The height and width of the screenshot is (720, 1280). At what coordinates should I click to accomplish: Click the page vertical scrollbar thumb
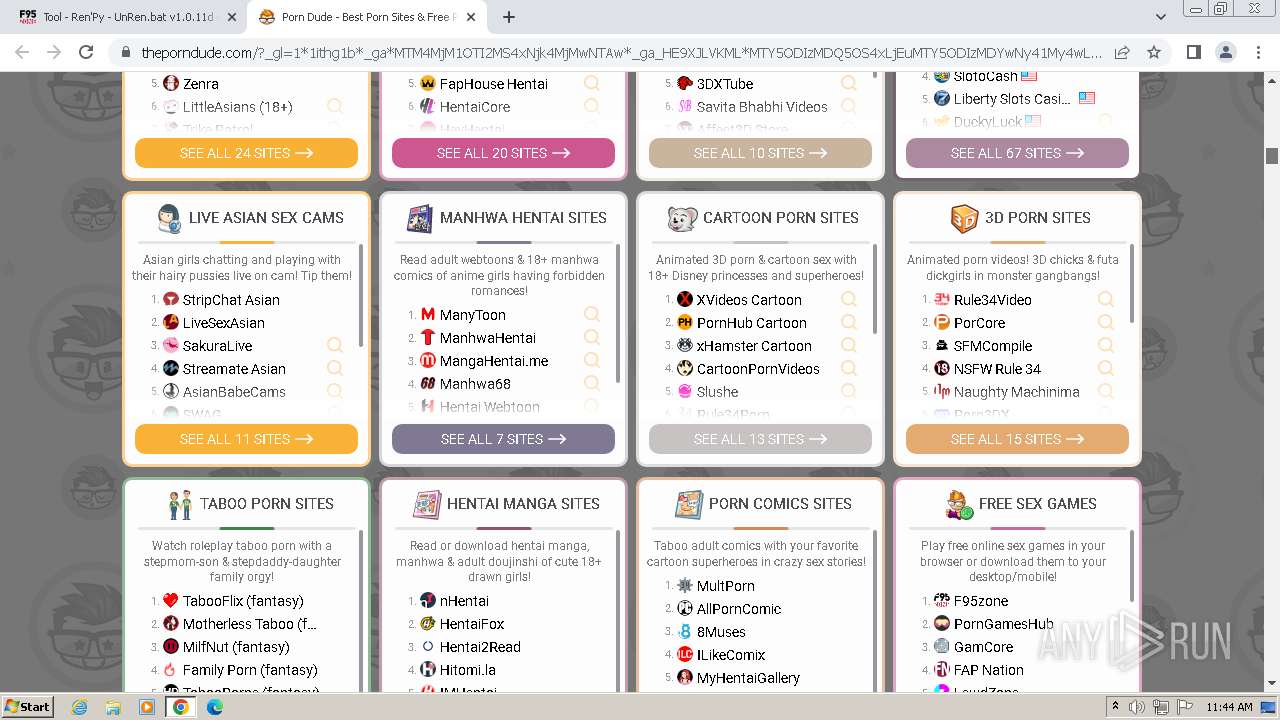coord(1272,156)
